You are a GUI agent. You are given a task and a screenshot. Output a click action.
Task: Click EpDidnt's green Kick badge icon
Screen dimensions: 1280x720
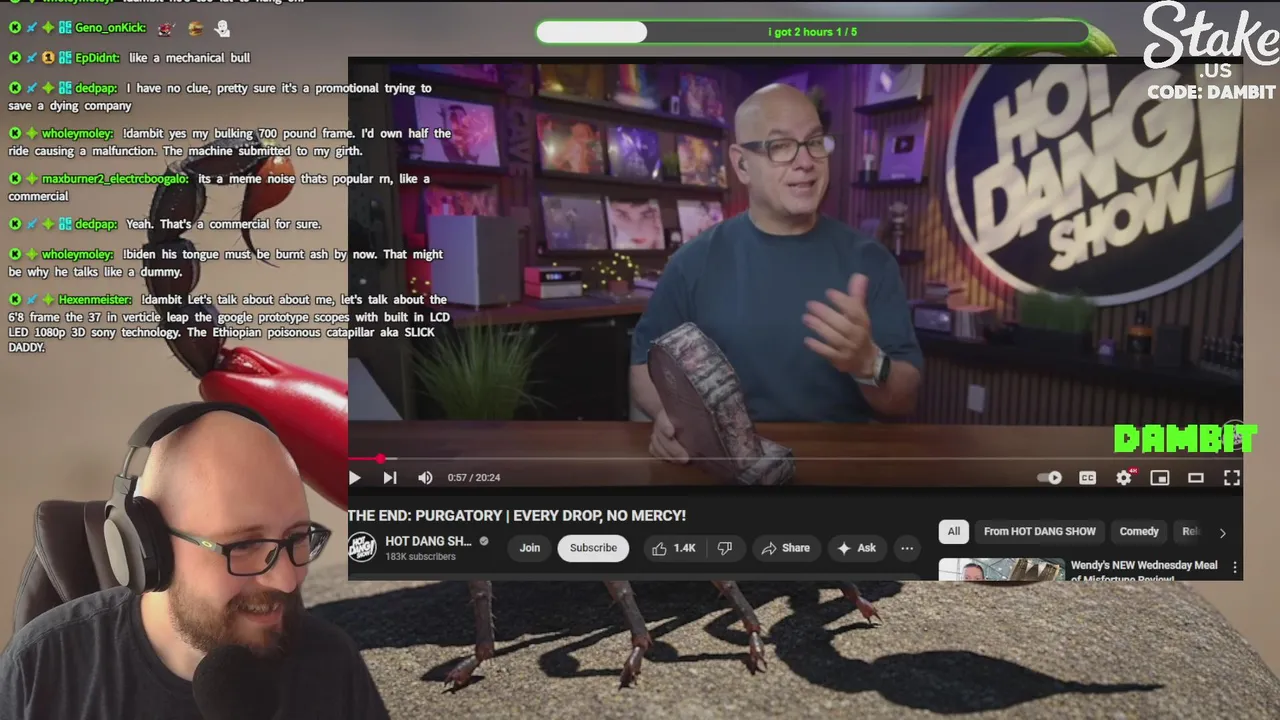click(x=15, y=58)
